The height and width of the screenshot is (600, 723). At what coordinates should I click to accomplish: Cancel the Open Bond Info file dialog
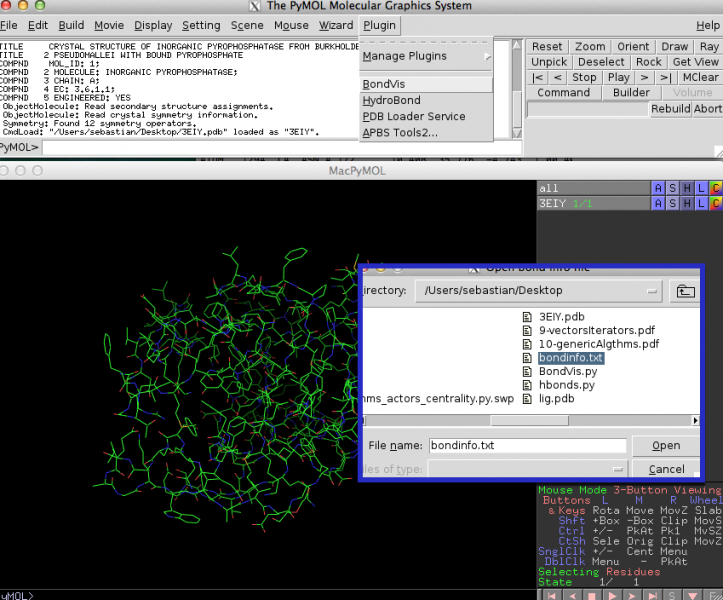click(x=666, y=469)
